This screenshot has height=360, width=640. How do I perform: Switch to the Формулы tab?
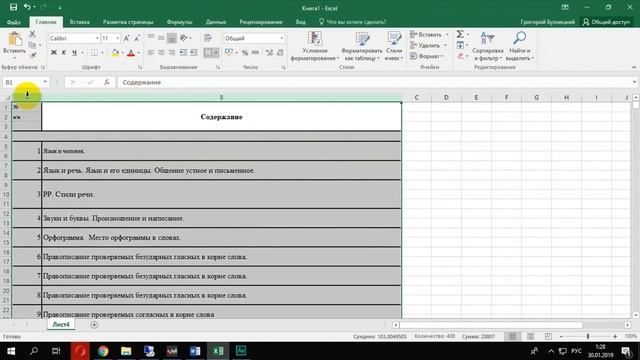(179, 22)
